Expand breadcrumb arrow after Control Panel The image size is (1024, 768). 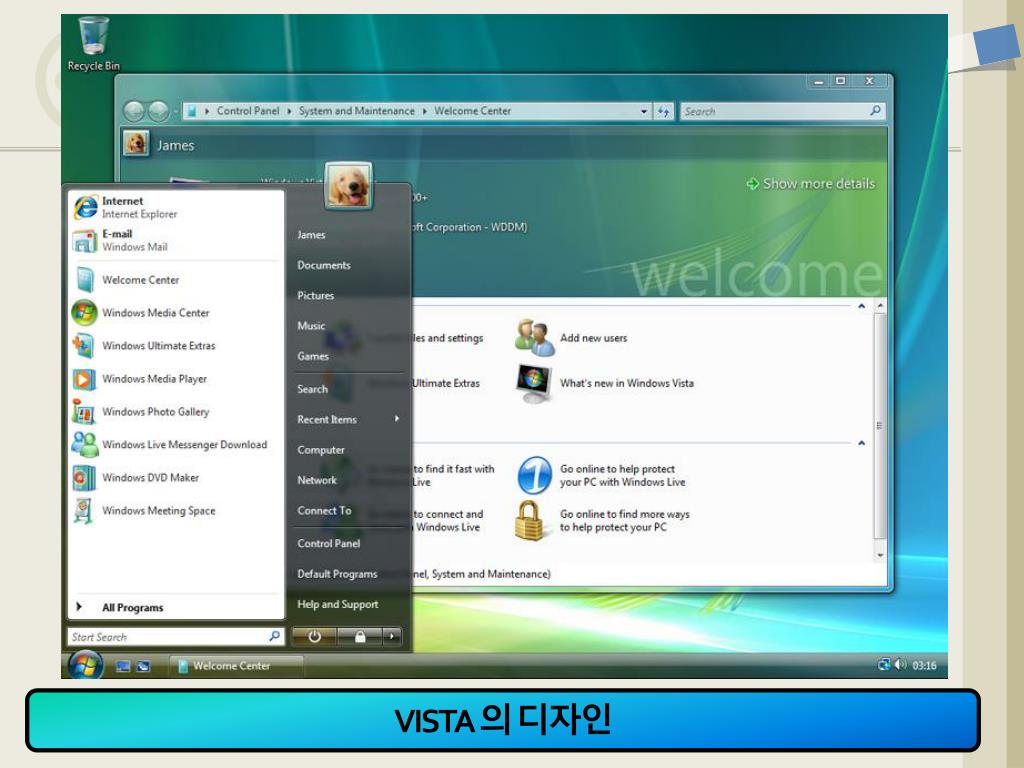click(x=289, y=112)
